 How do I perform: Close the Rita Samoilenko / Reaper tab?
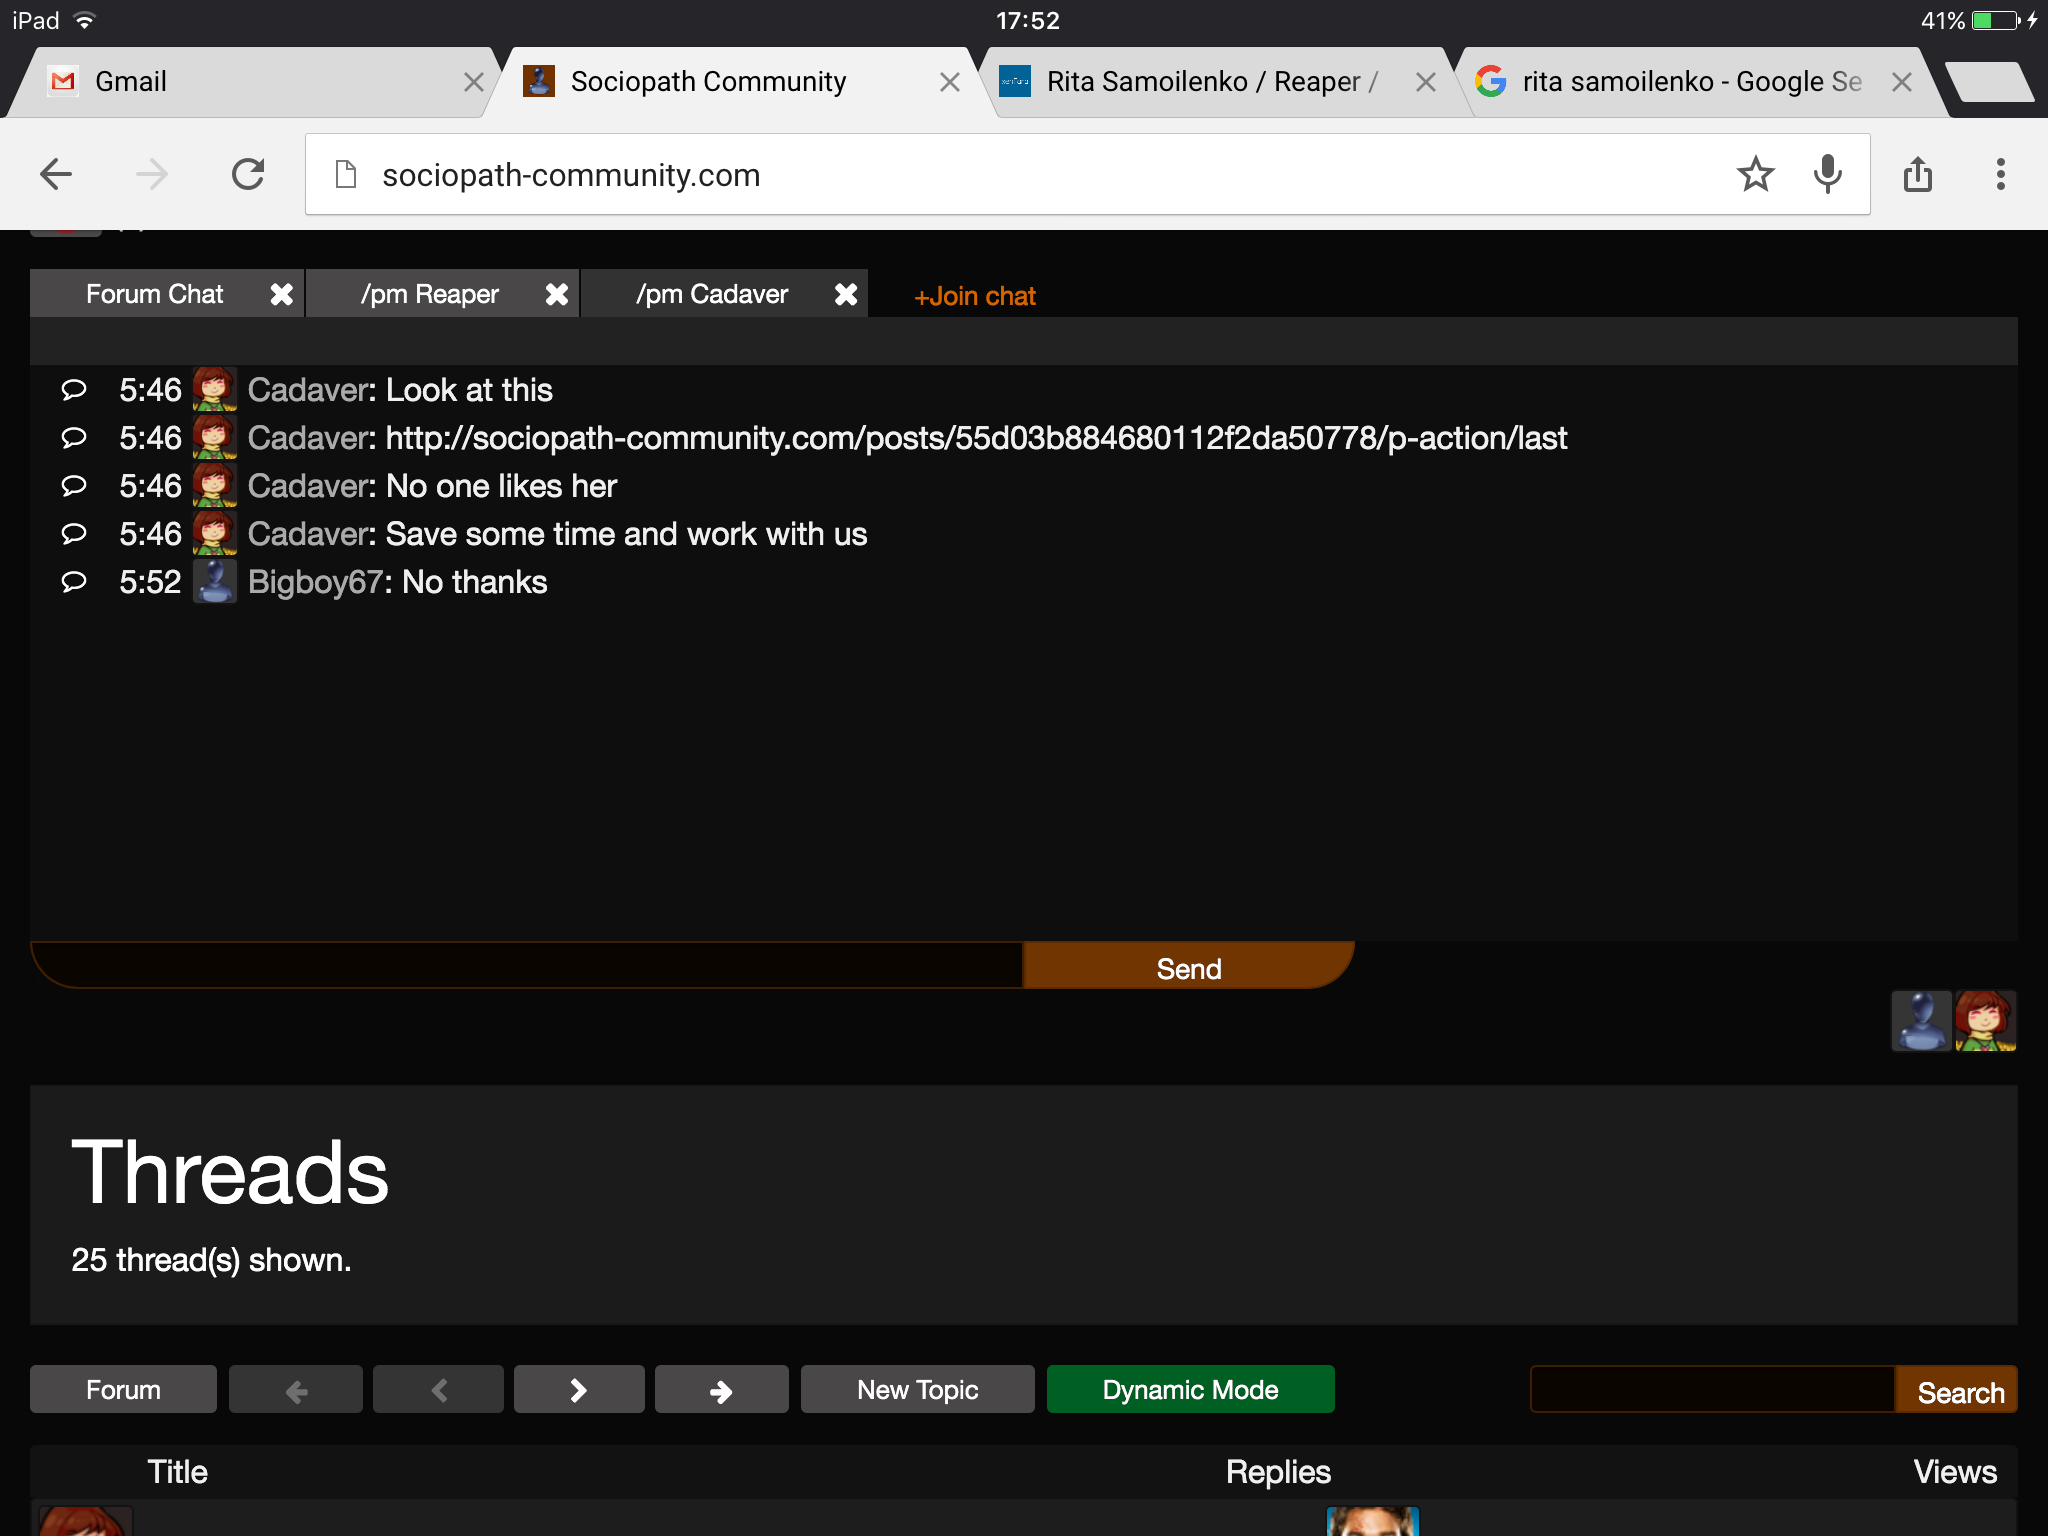(1426, 82)
